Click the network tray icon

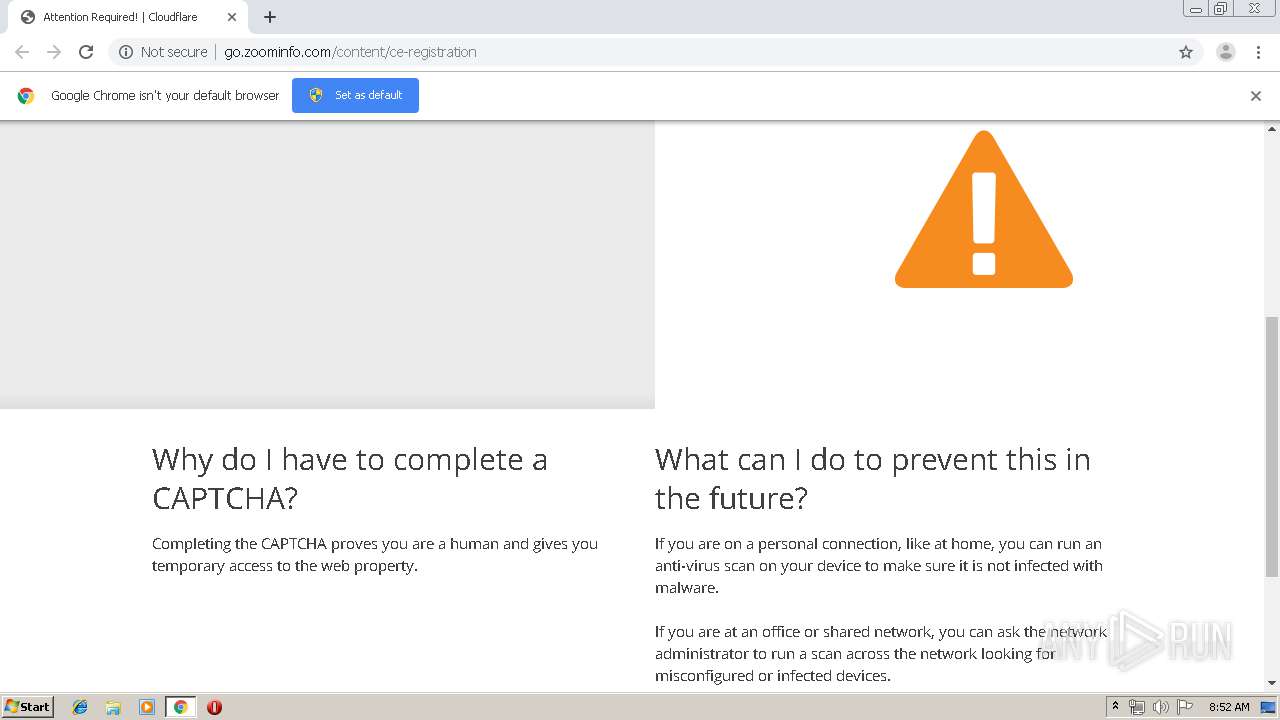click(x=1137, y=707)
